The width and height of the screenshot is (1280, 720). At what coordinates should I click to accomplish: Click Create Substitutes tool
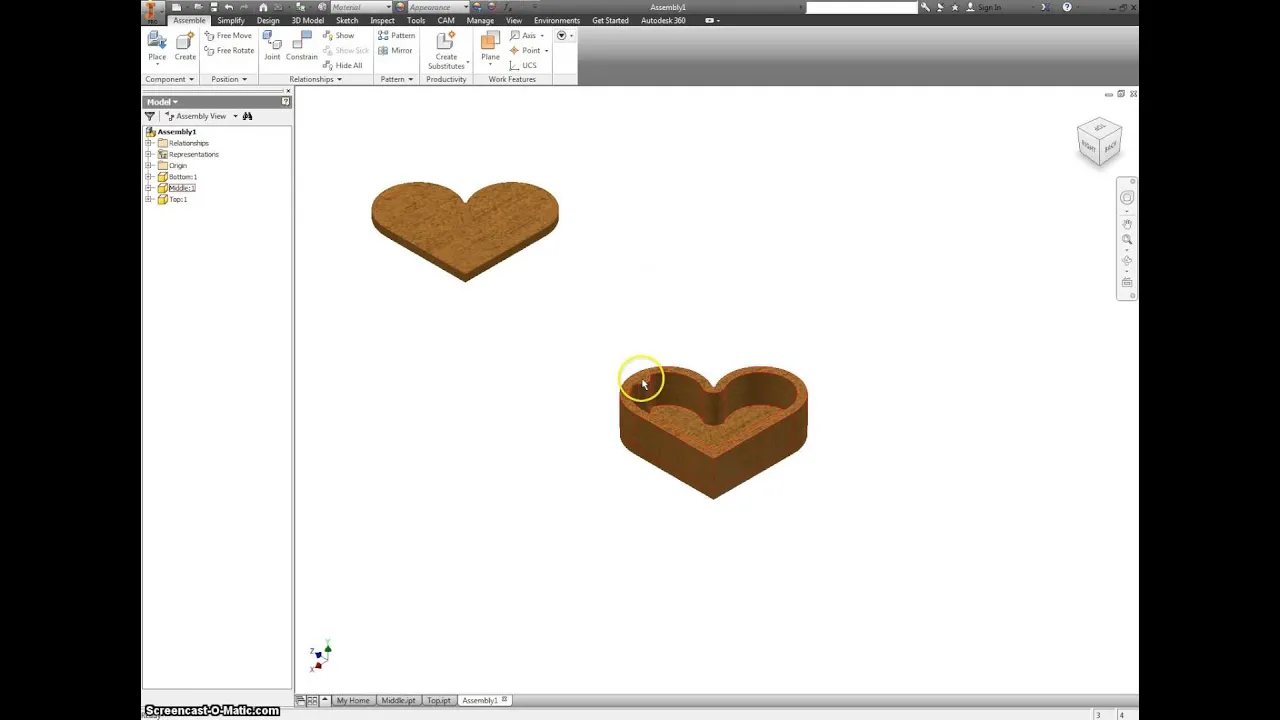(446, 50)
